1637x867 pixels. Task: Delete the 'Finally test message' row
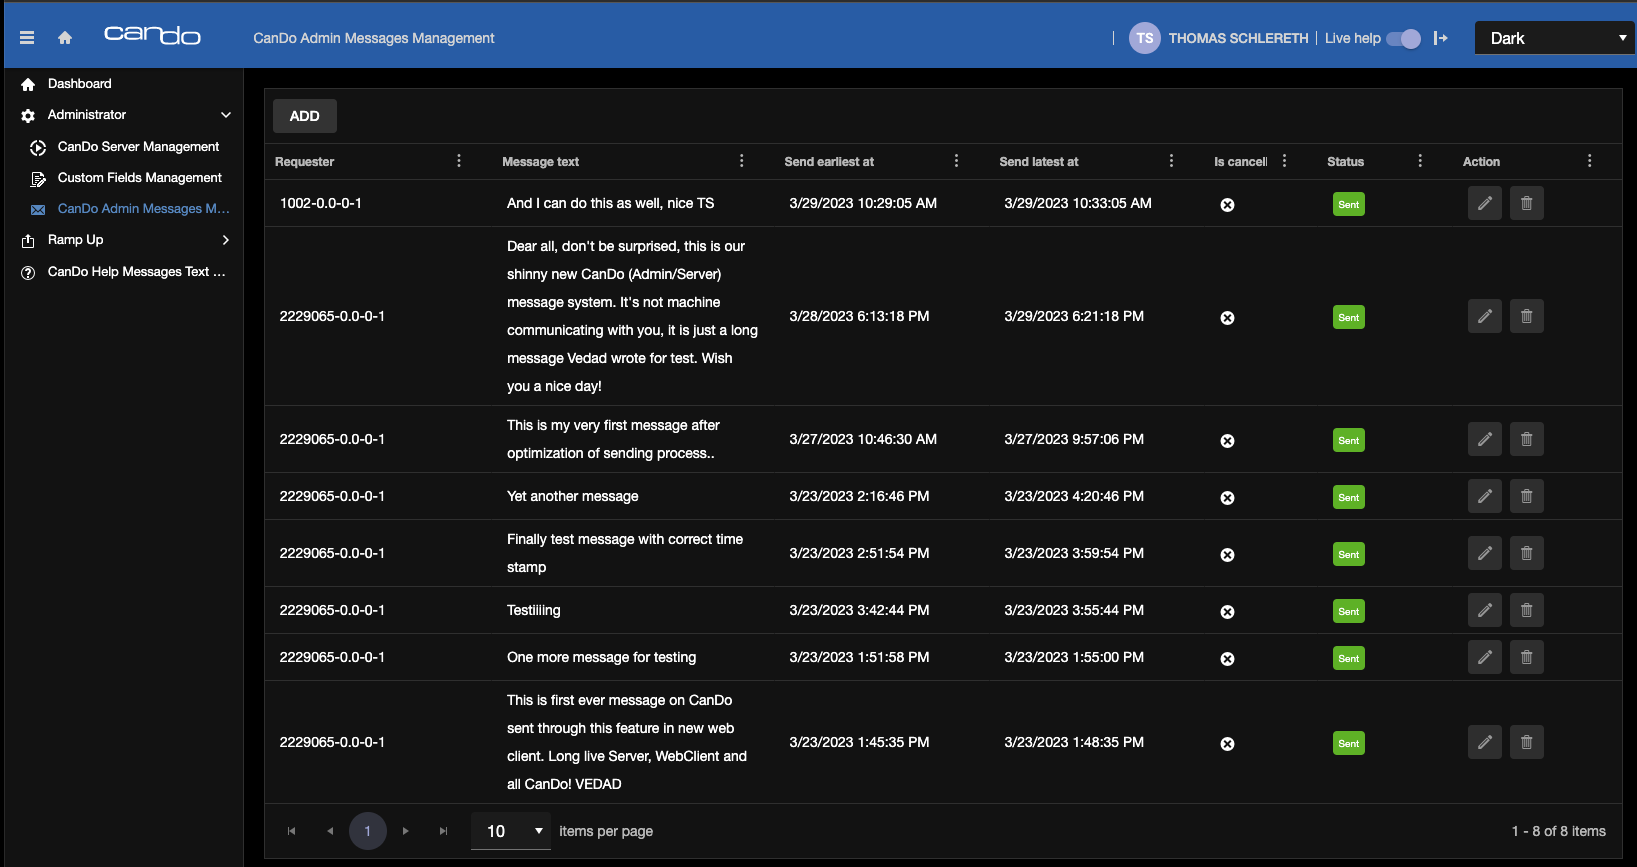[x=1527, y=553]
